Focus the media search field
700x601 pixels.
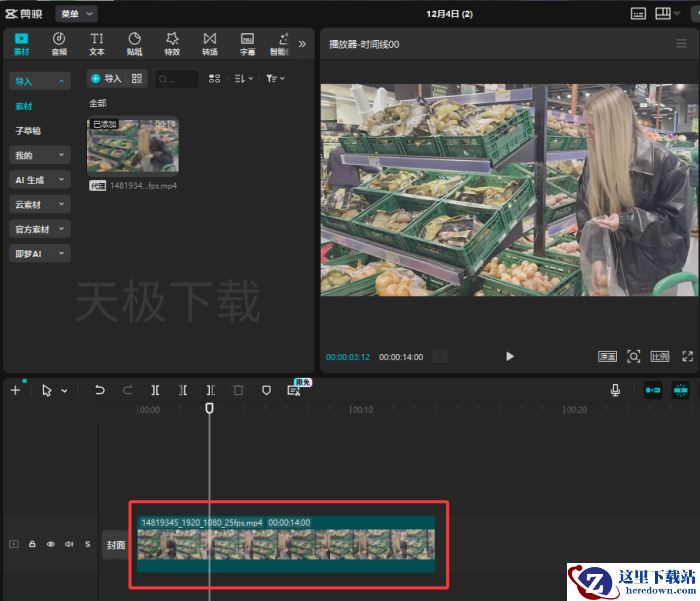(176, 79)
